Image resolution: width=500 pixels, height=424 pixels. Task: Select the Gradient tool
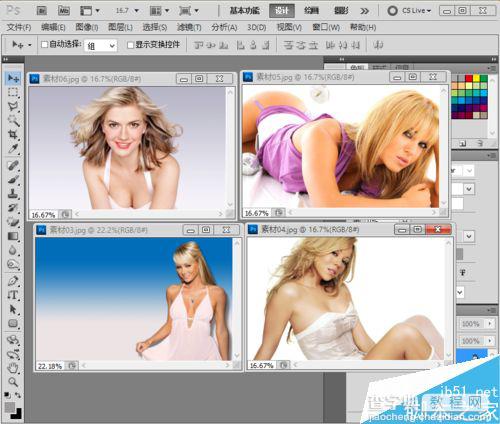pyautogui.click(x=13, y=236)
